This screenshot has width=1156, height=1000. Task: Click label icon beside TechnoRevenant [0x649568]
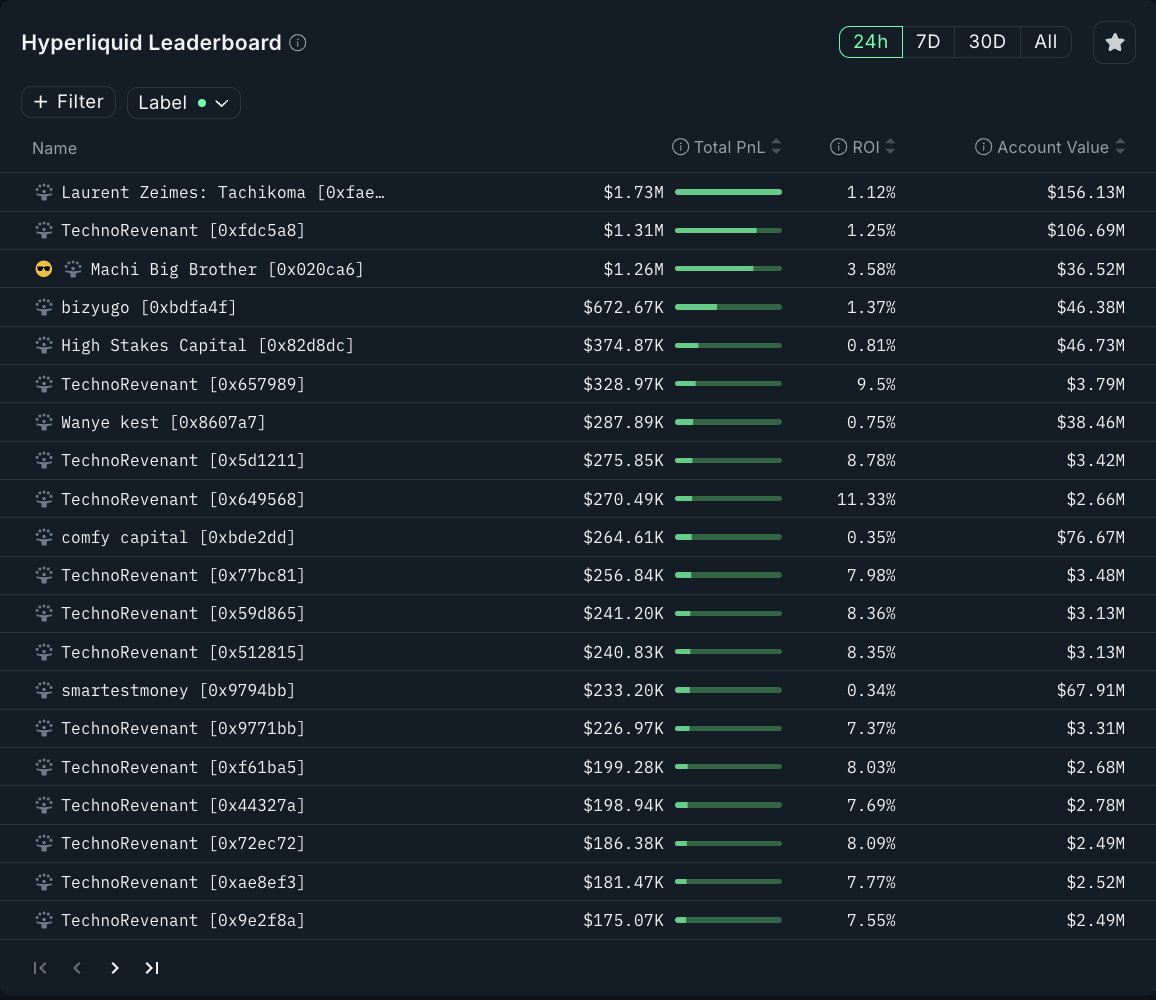click(43, 499)
